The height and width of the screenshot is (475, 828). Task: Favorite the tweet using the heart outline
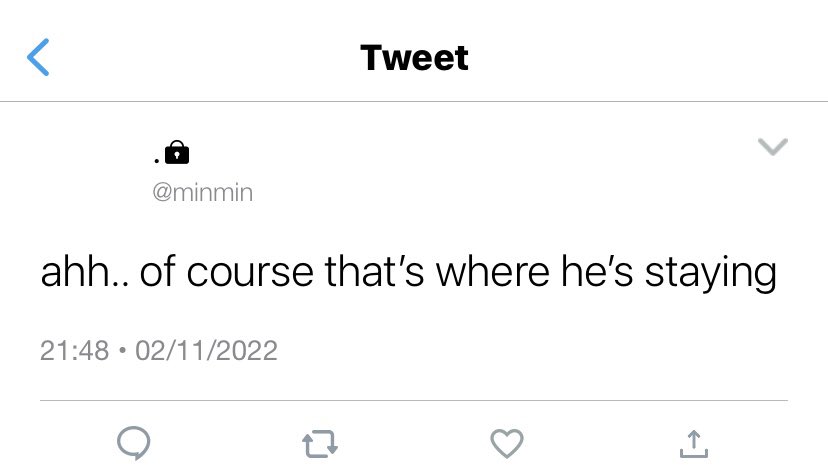(507, 443)
